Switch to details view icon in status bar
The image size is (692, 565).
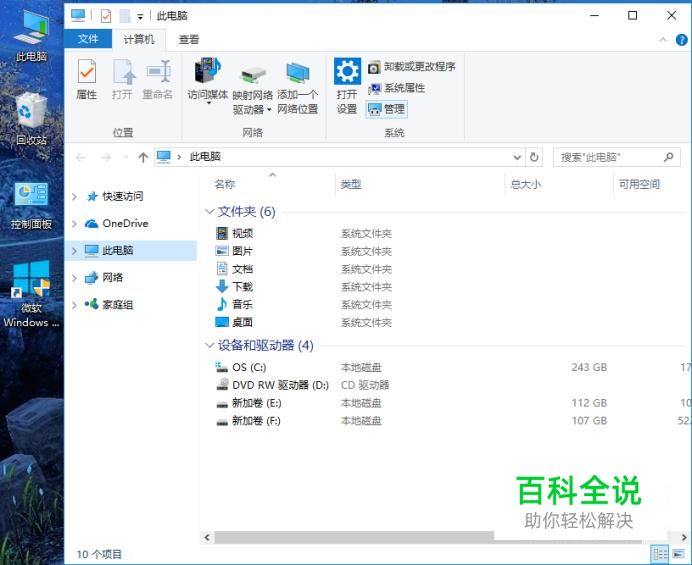660,554
